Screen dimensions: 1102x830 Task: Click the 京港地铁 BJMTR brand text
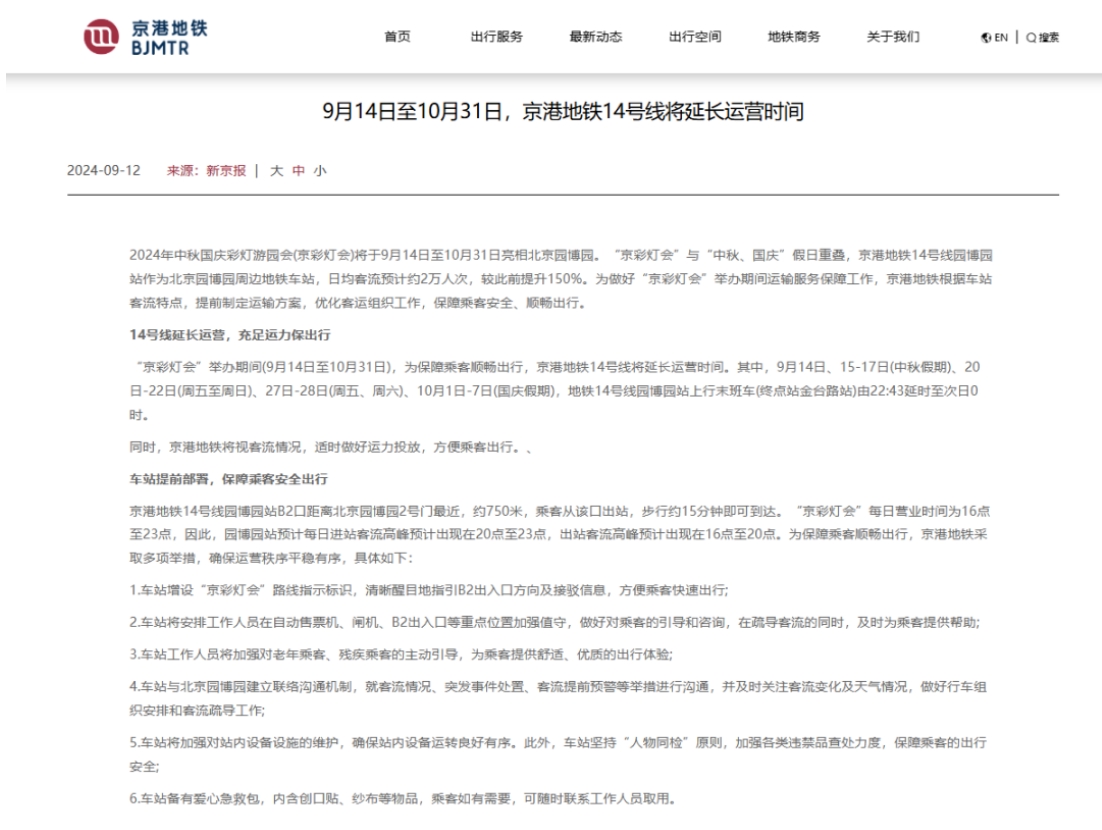[x=169, y=37]
